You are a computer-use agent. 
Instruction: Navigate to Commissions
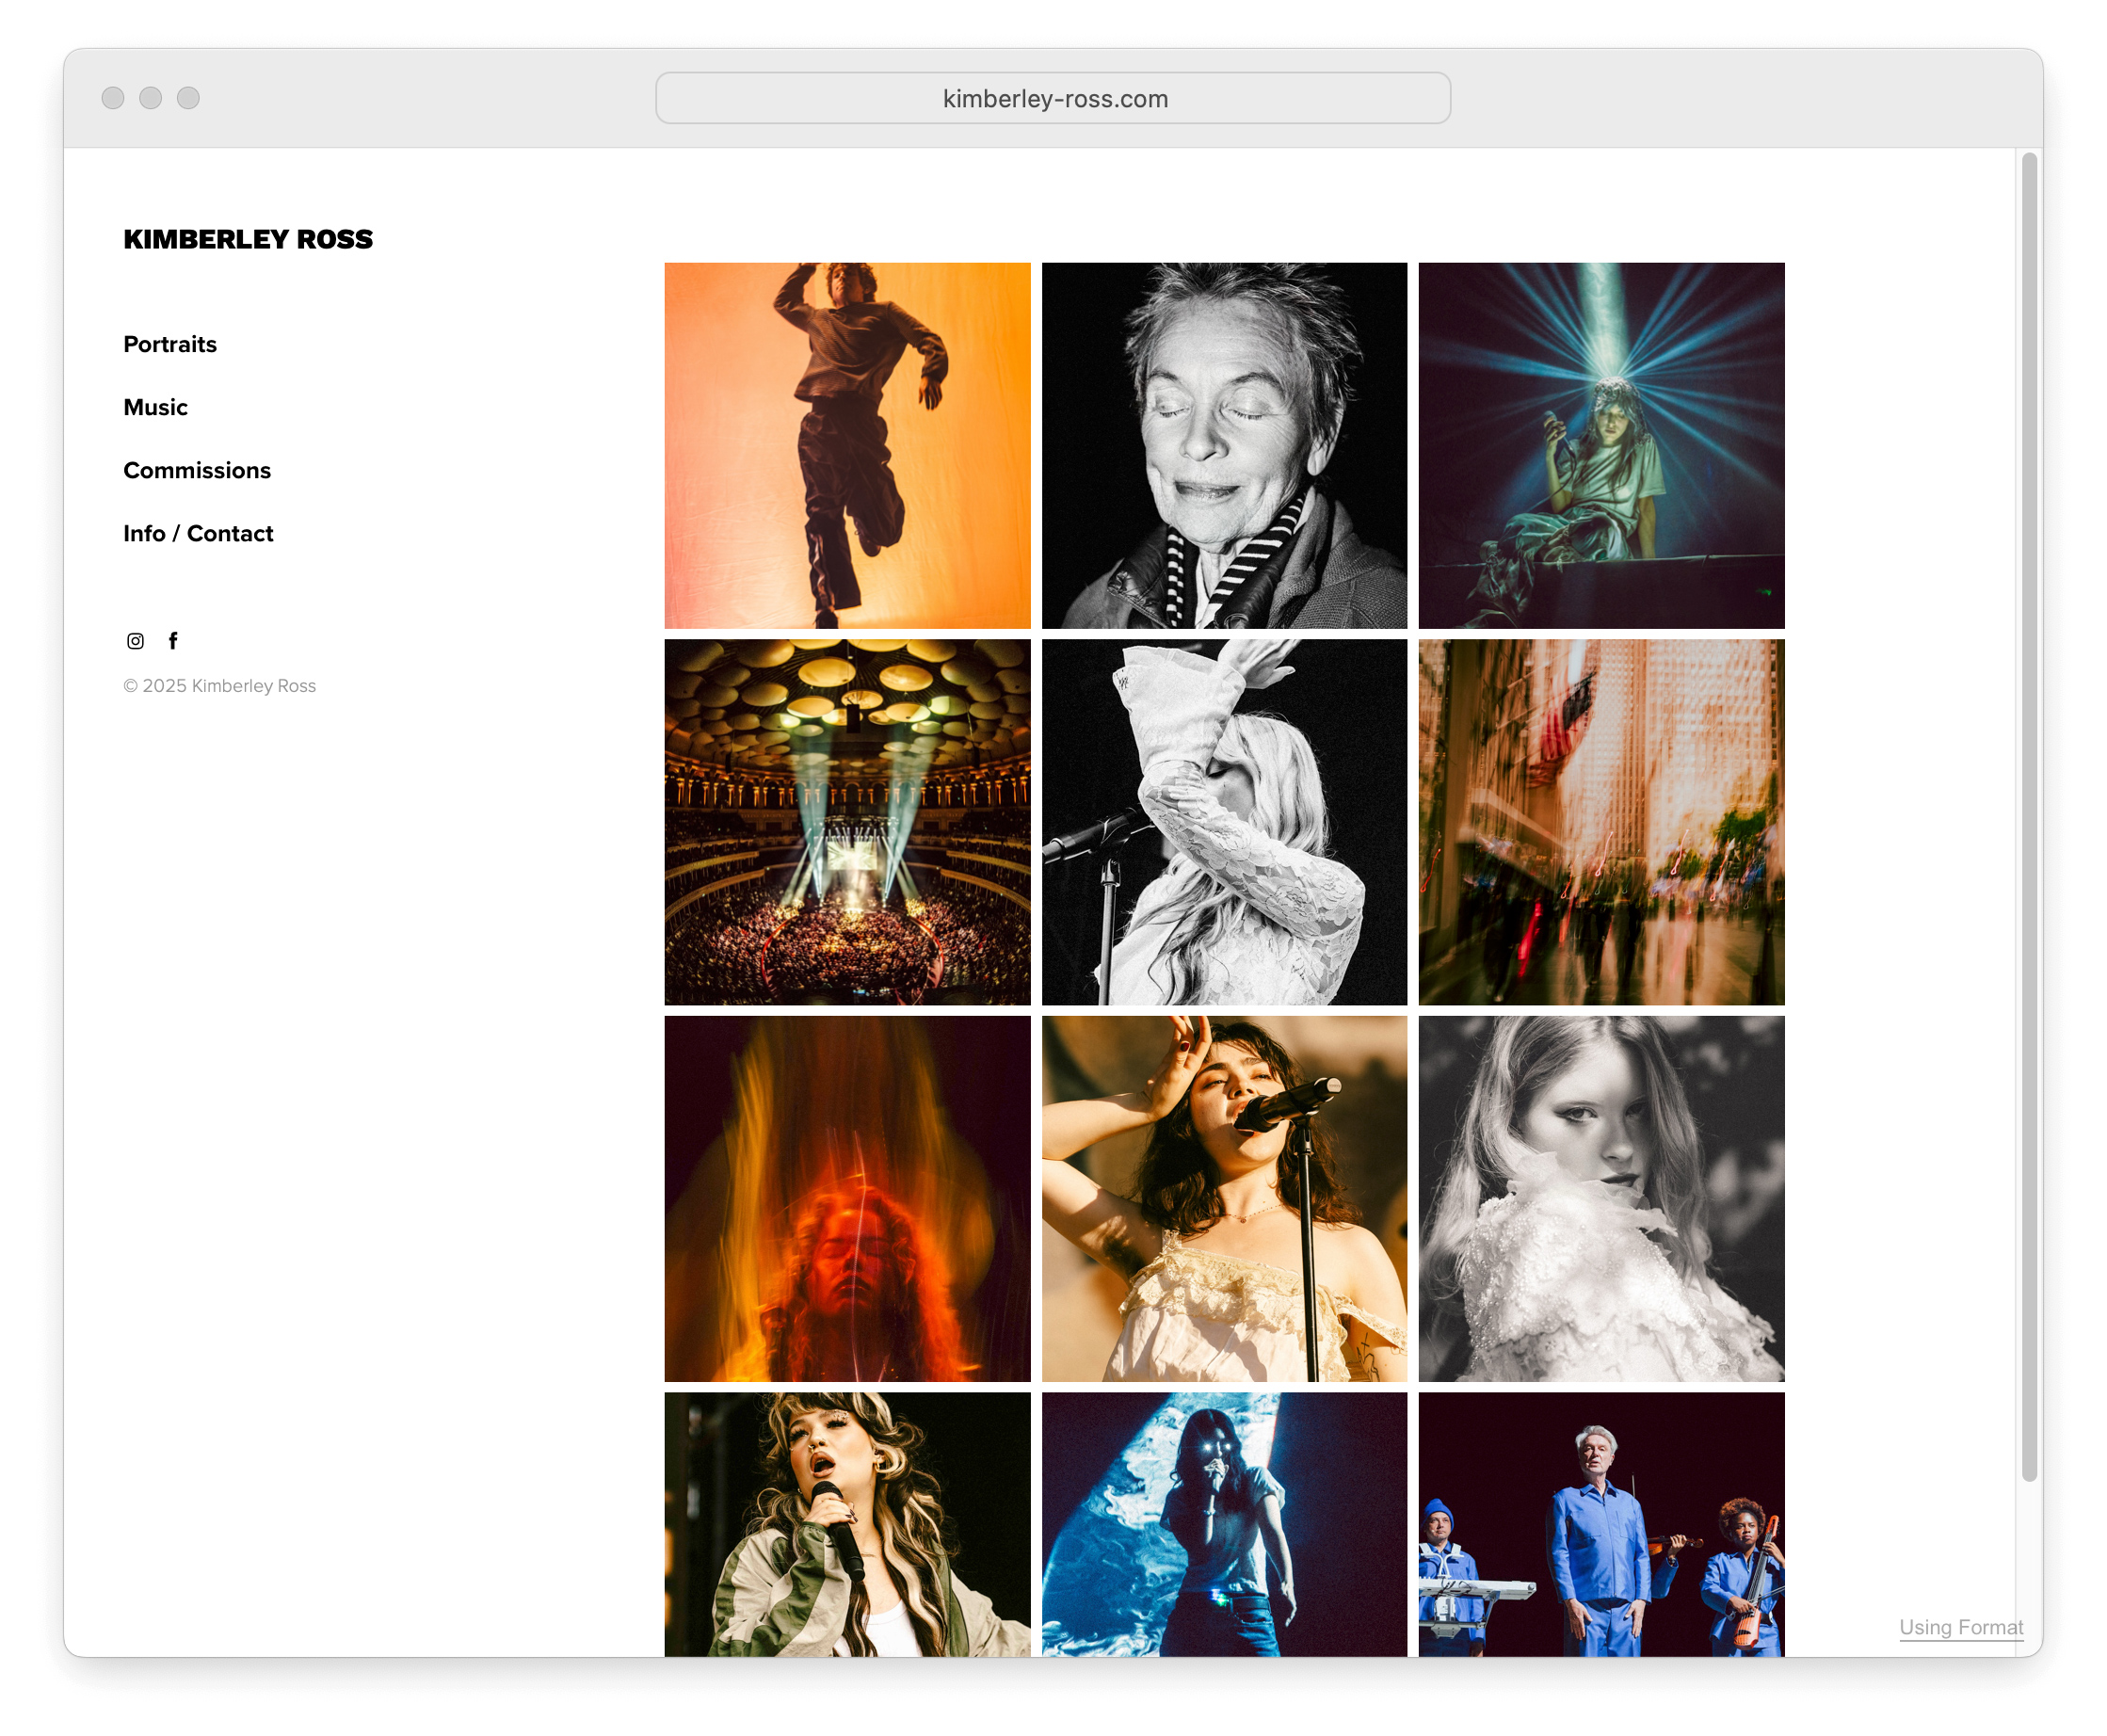coord(196,470)
